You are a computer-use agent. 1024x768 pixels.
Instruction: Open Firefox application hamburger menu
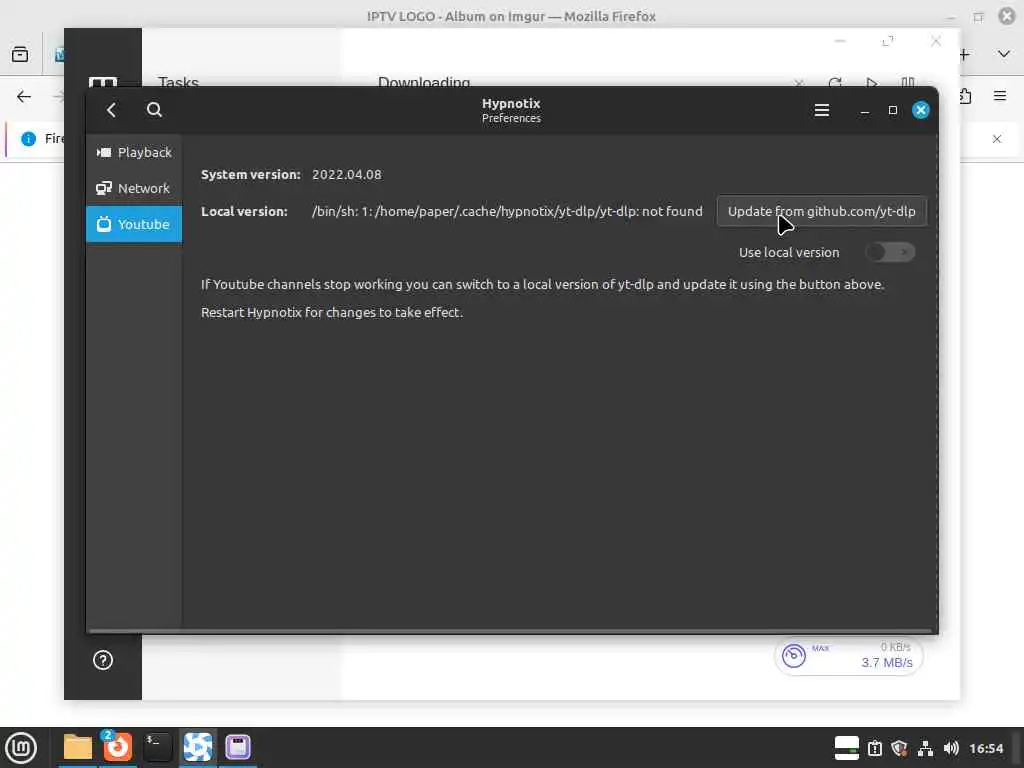pos(1000,96)
